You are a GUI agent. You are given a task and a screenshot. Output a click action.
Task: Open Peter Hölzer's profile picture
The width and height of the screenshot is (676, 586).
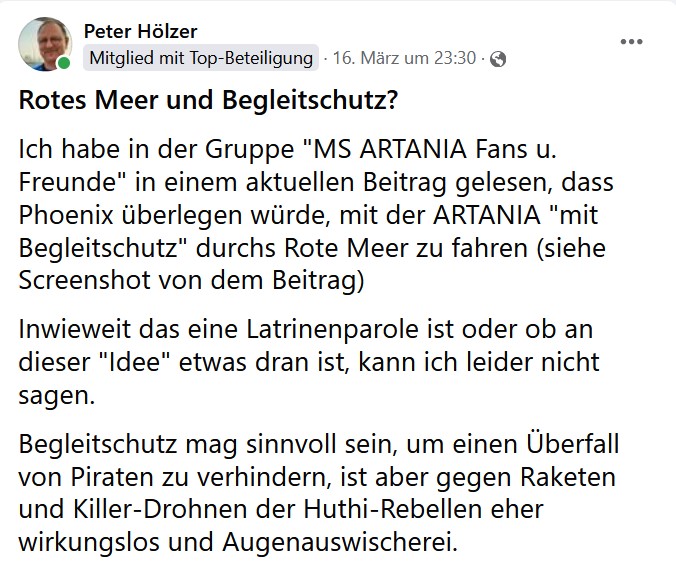click(x=44, y=42)
